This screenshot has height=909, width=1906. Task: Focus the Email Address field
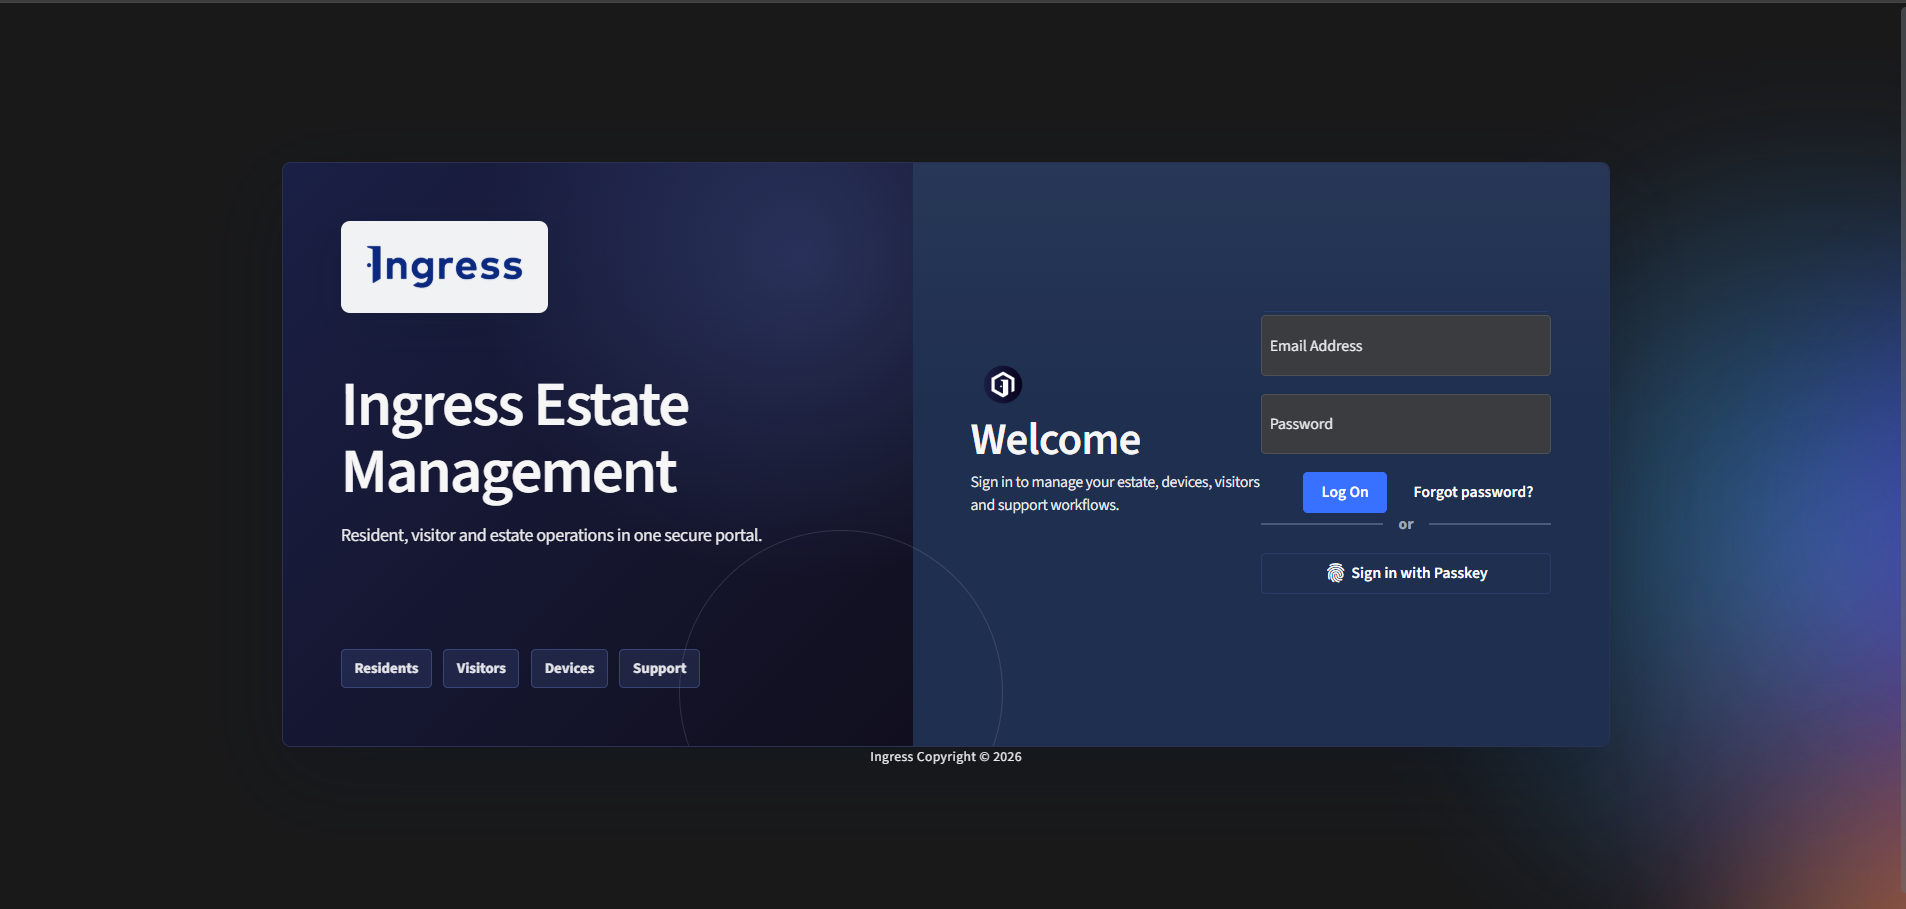tap(1405, 346)
